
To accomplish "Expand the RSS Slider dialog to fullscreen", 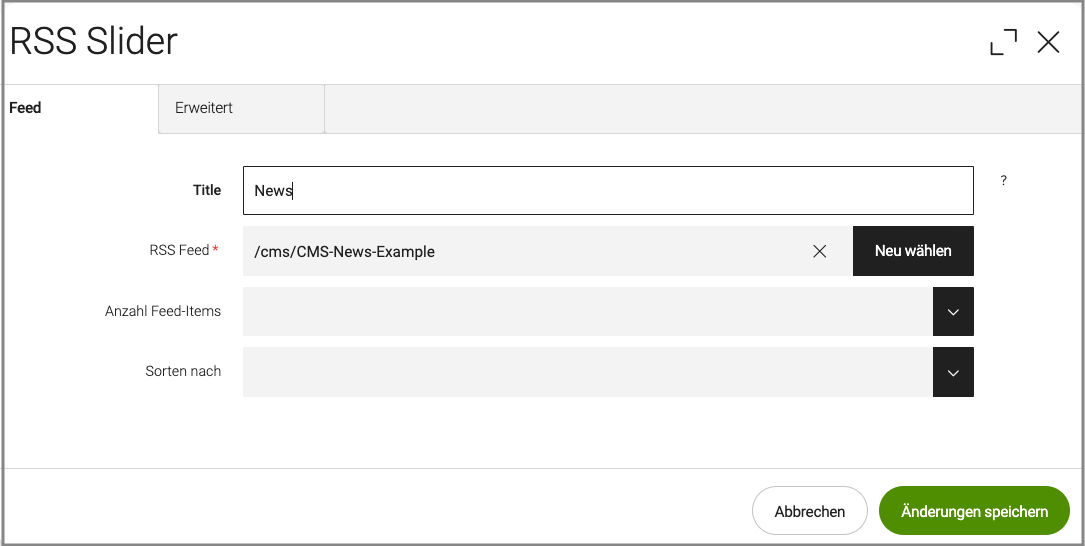I will 1003,42.
